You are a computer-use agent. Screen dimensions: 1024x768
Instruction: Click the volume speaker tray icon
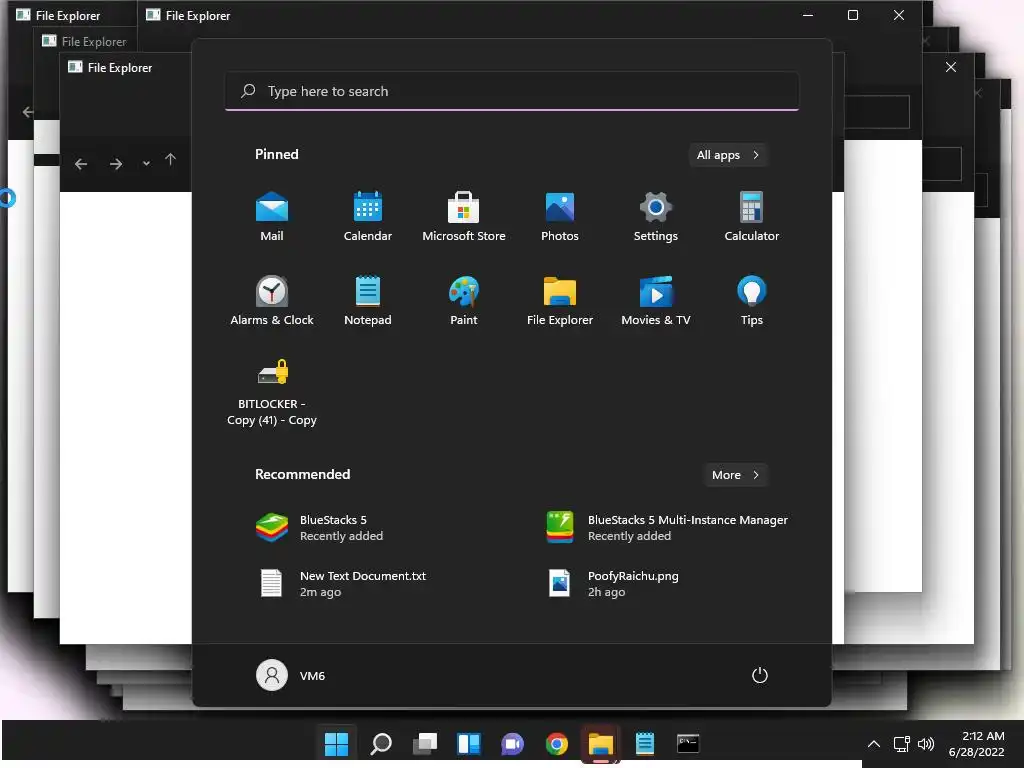[925, 743]
